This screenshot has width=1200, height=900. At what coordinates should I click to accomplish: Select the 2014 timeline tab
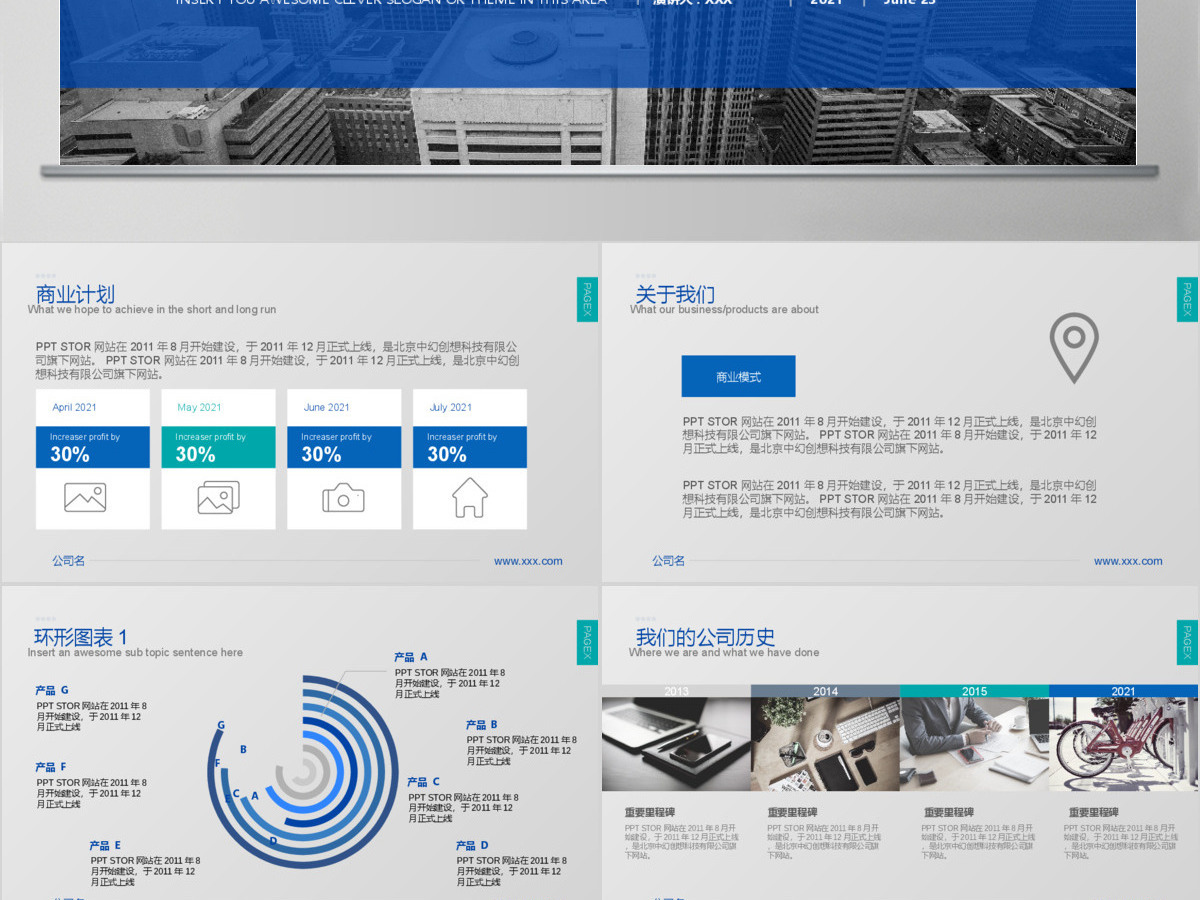point(825,691)
